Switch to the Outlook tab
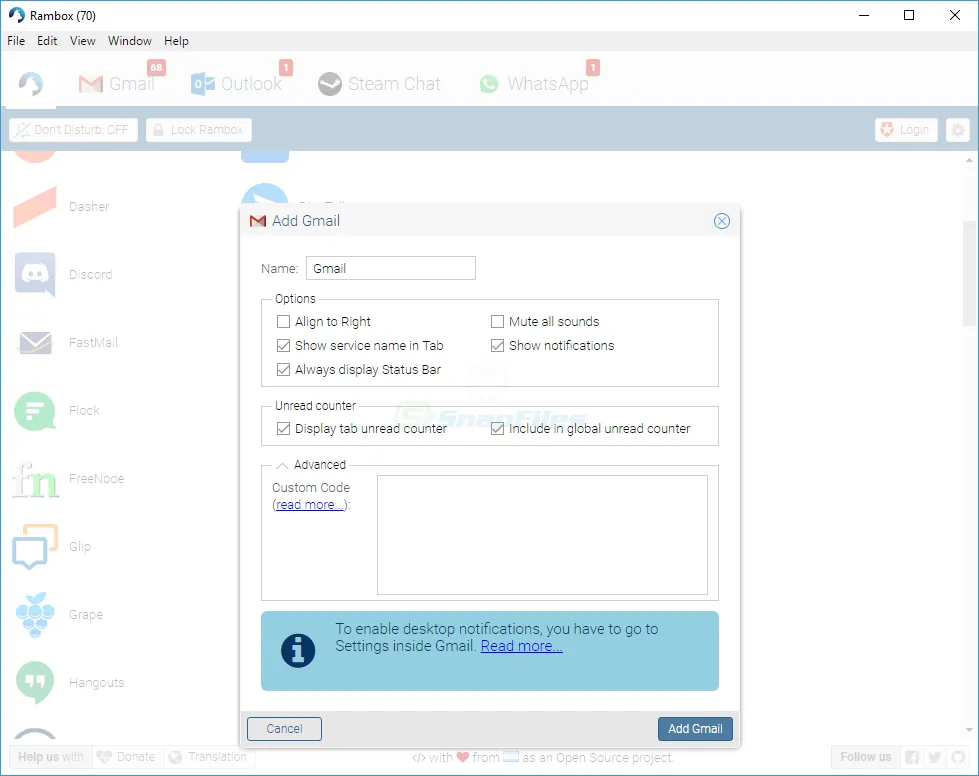979x776 pixels. click(237, 84)
